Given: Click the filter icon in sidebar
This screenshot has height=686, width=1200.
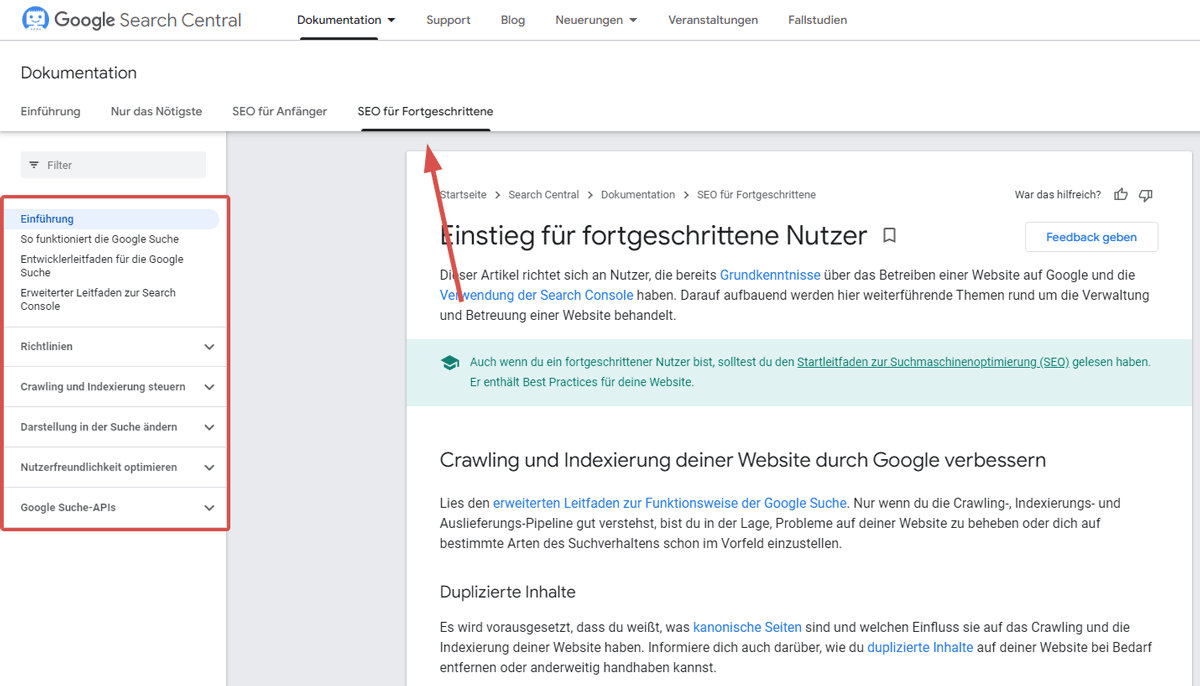Looking at the screenshot, I should click(x=34, y=165).
